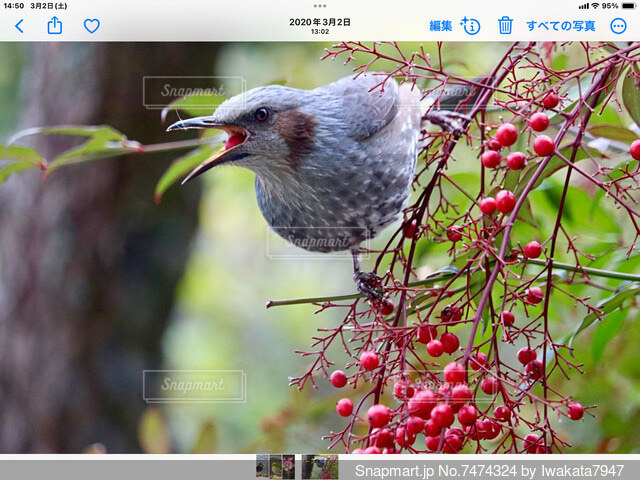Tap the main bird photo
Viewport: 640px width, 480px height.
pyautogui.click(x=320, y=248)
